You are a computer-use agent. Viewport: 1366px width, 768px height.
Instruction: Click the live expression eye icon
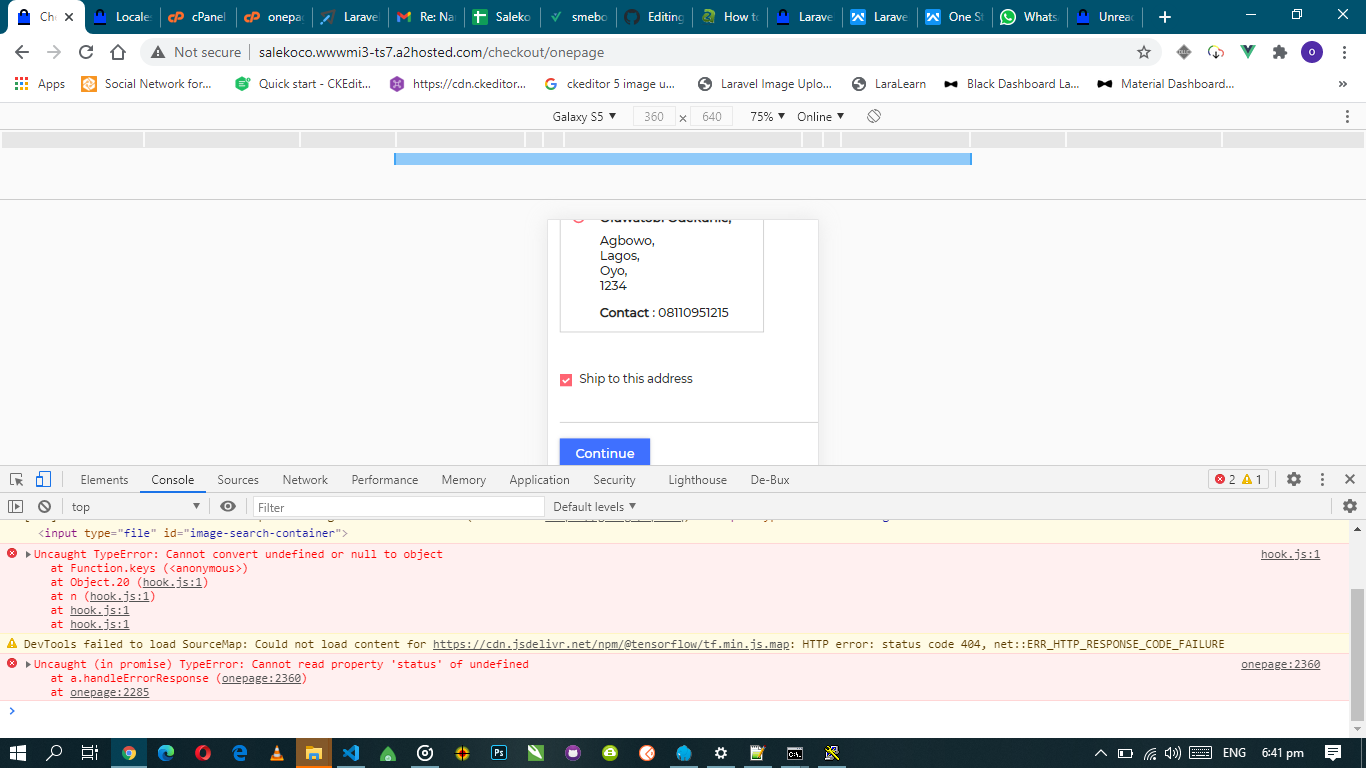point(228,507)
